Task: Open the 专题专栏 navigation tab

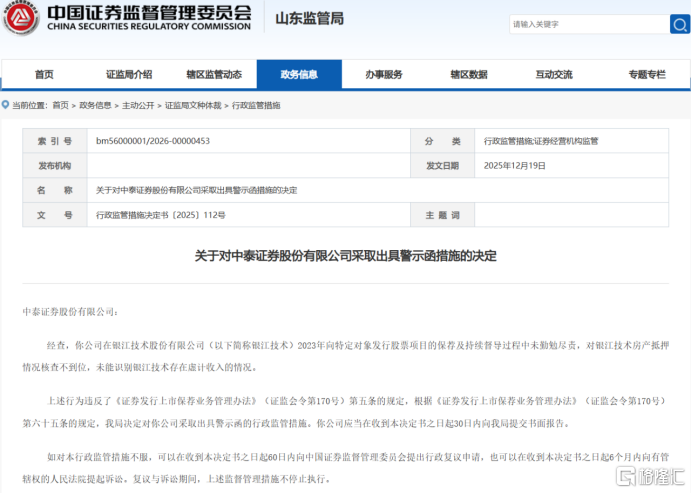Action: tap(647, 74)
